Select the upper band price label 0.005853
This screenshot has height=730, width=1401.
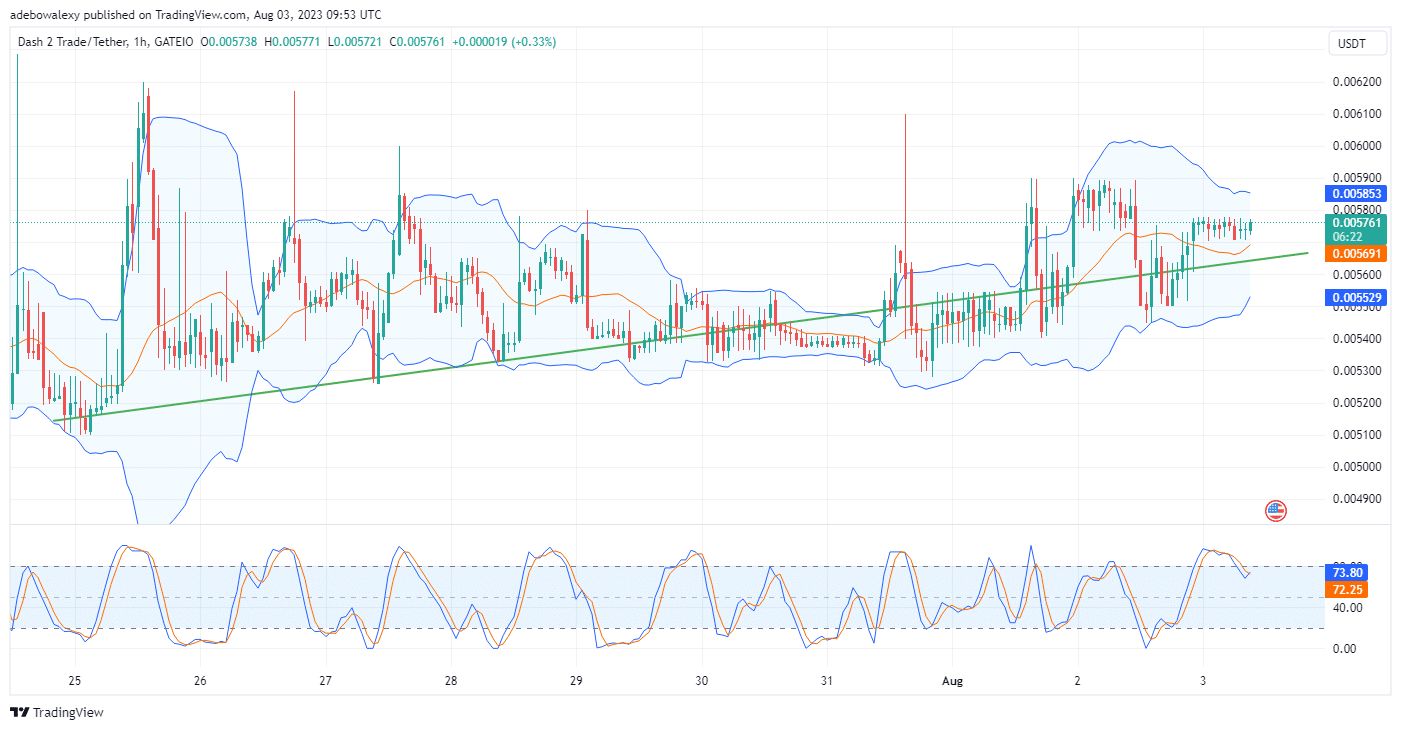(x=1356, y=194)
